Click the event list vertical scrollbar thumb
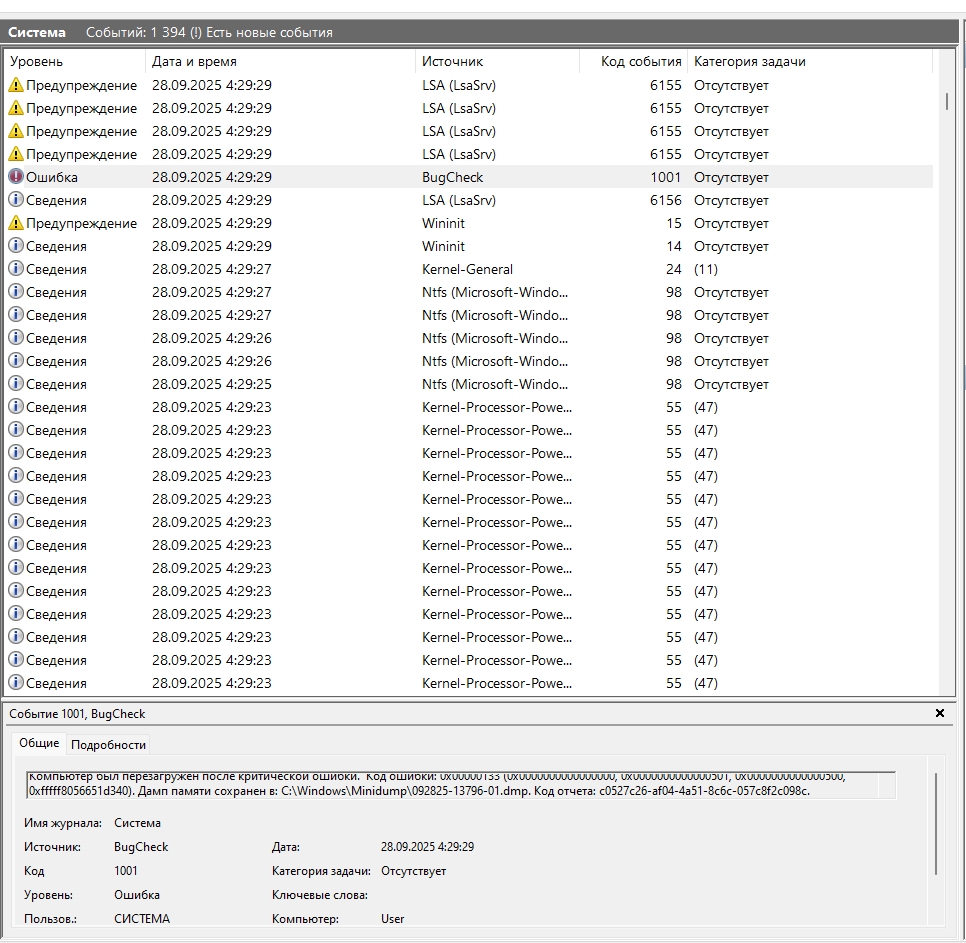The width and height of the screenshot is (966, 943). tap(947, 102)
